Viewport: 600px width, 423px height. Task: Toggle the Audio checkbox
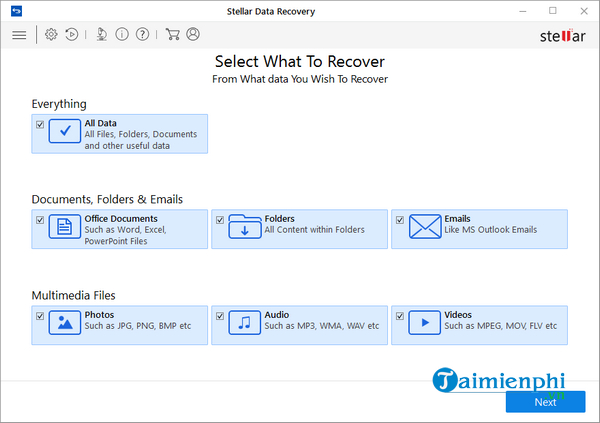(219, 316)
